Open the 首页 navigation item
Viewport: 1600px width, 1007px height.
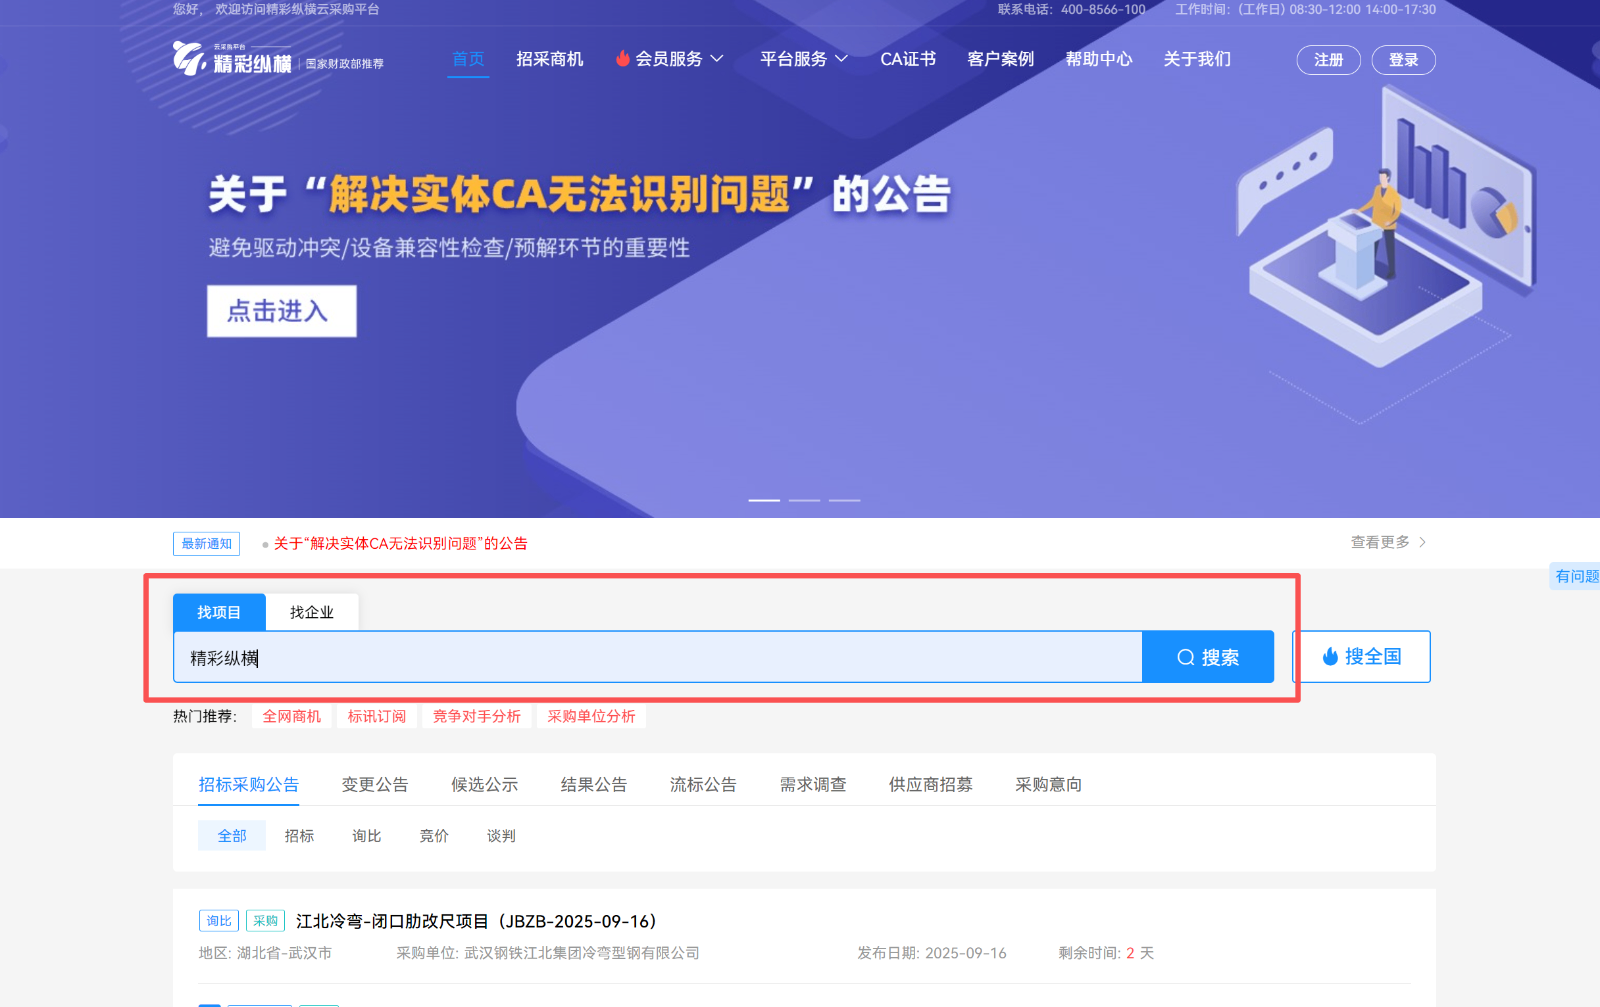[468, 59]
